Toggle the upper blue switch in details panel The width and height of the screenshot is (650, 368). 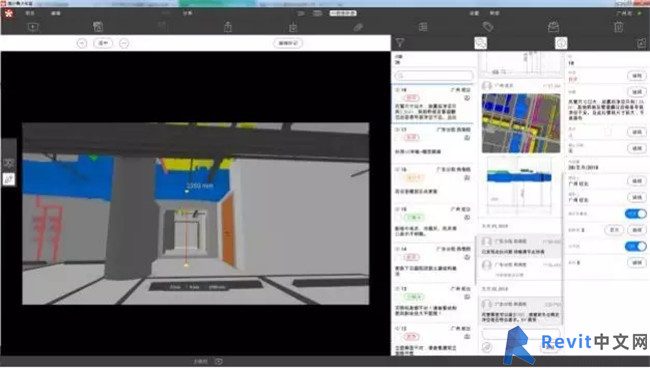point(635,214)
